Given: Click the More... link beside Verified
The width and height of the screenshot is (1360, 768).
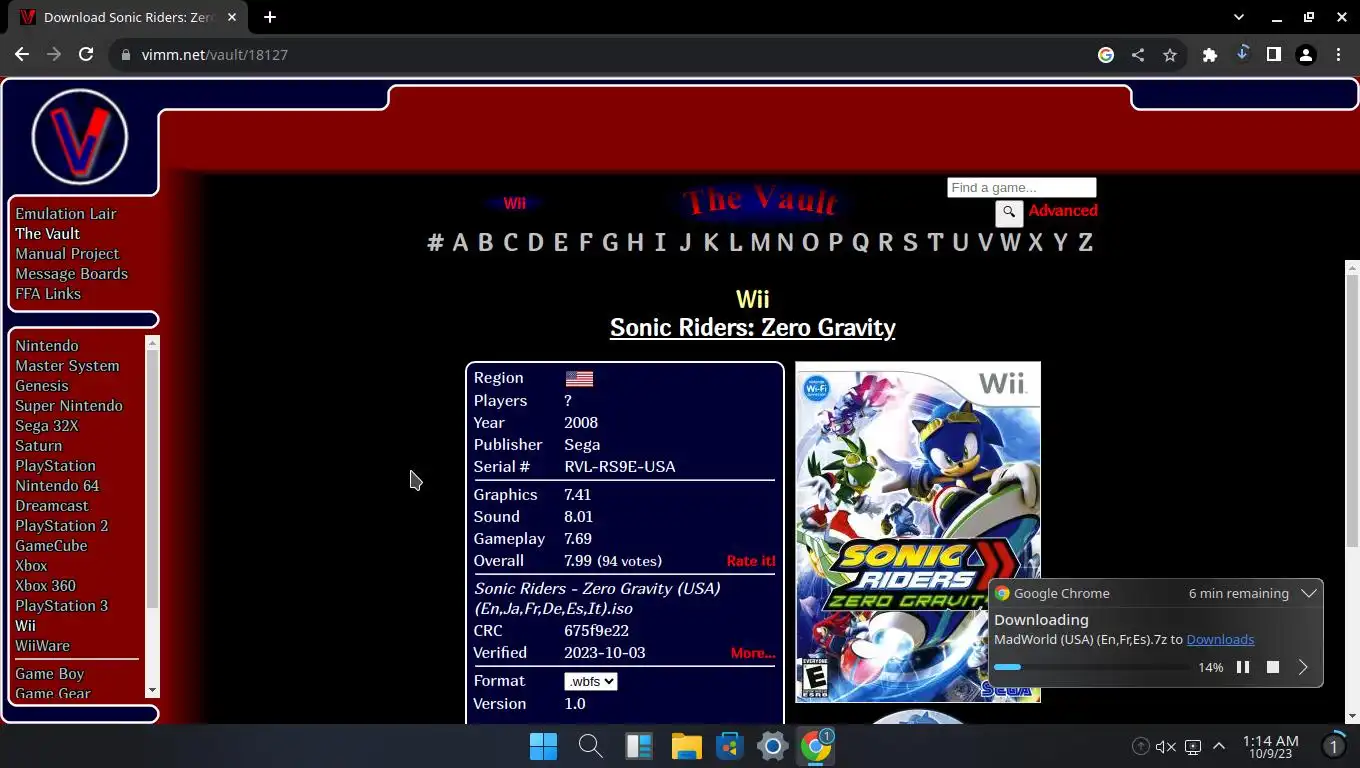Looking at the screenshot, I should 753,652.
